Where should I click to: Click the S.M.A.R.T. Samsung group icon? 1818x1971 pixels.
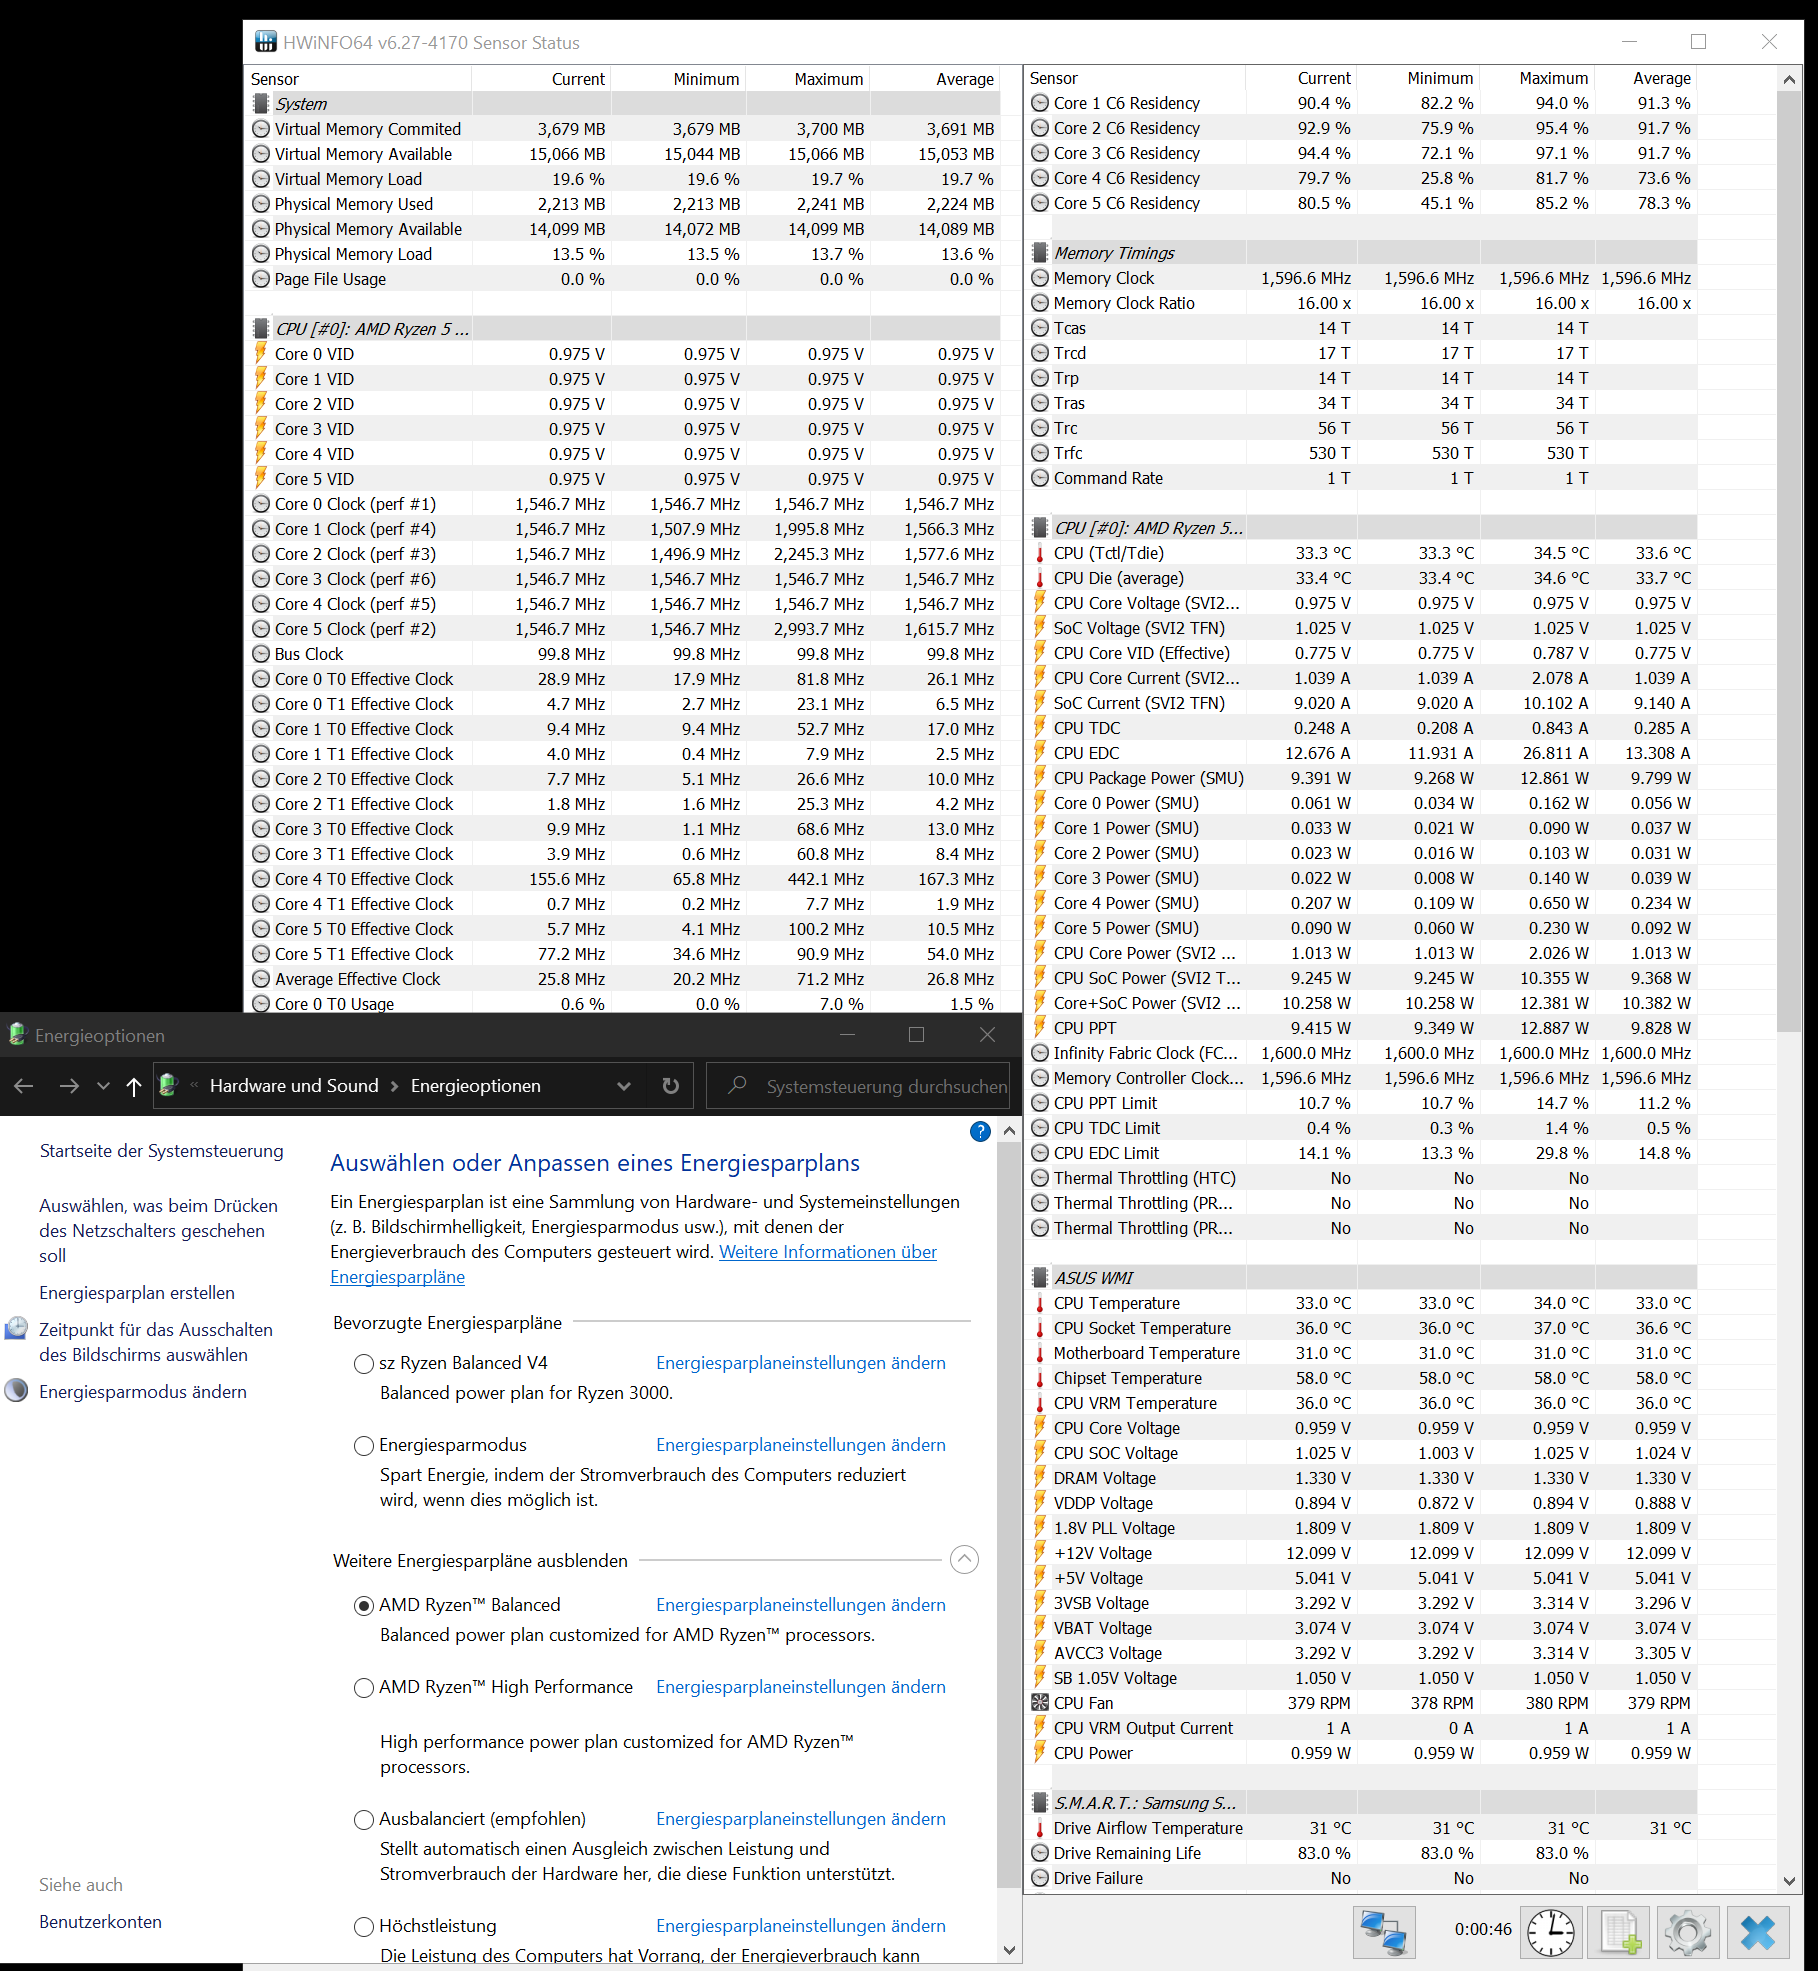1040,1803
